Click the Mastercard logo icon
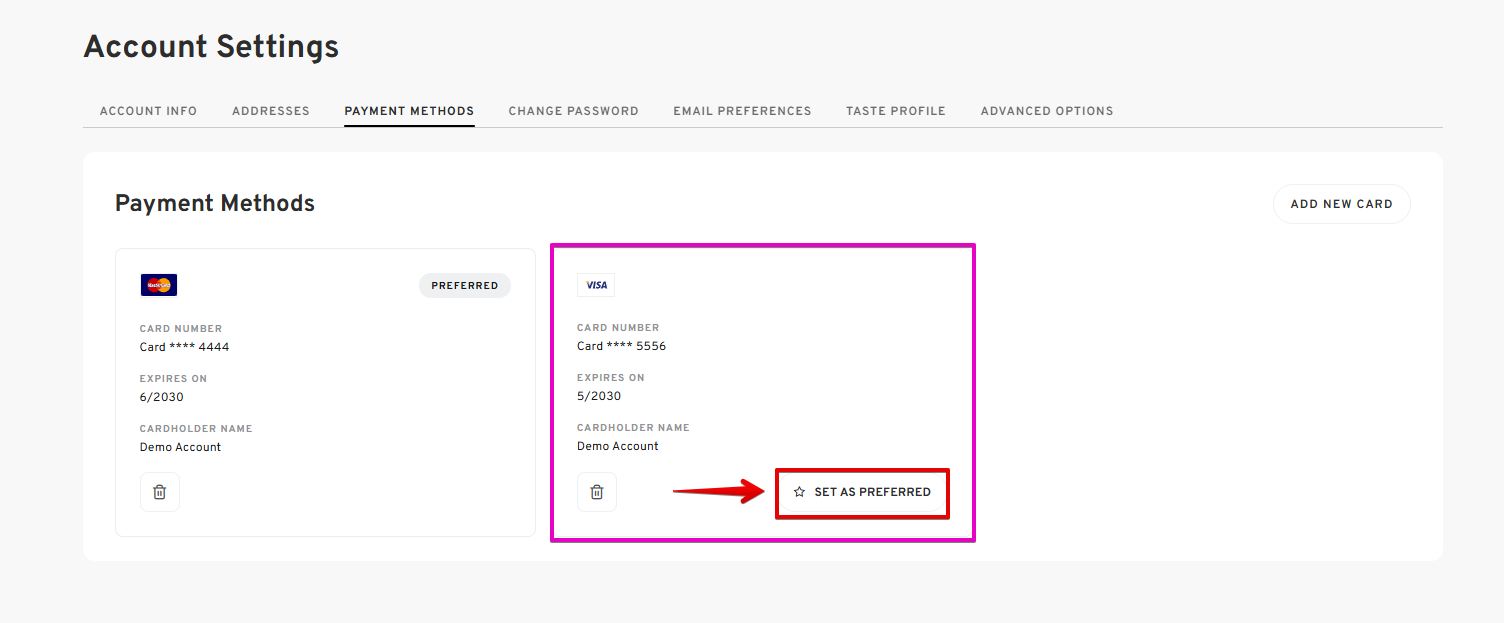 coord(159,285)
